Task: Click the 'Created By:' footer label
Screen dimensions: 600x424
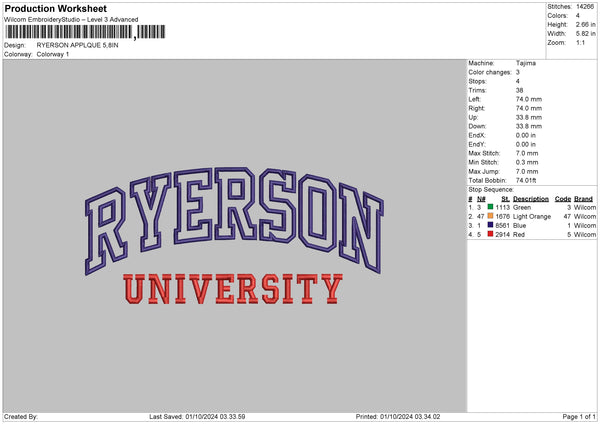Action: click(21, 417)
